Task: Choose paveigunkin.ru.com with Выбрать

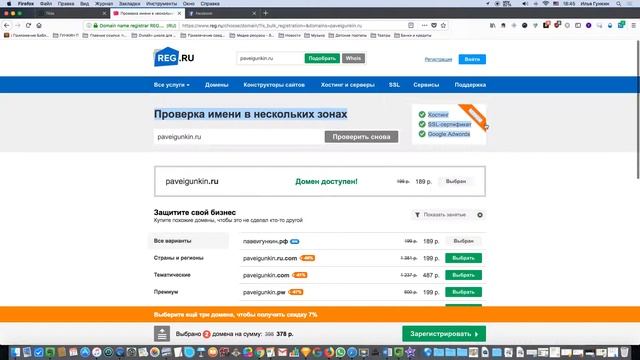Action: (x=463, y=258)
